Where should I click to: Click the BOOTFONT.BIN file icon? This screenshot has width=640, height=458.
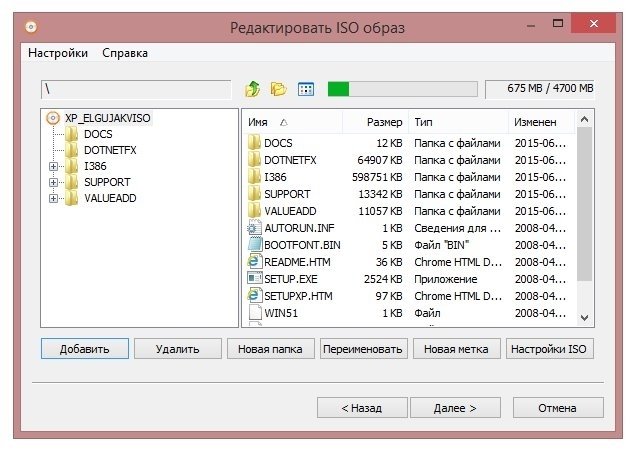[255, 245]
